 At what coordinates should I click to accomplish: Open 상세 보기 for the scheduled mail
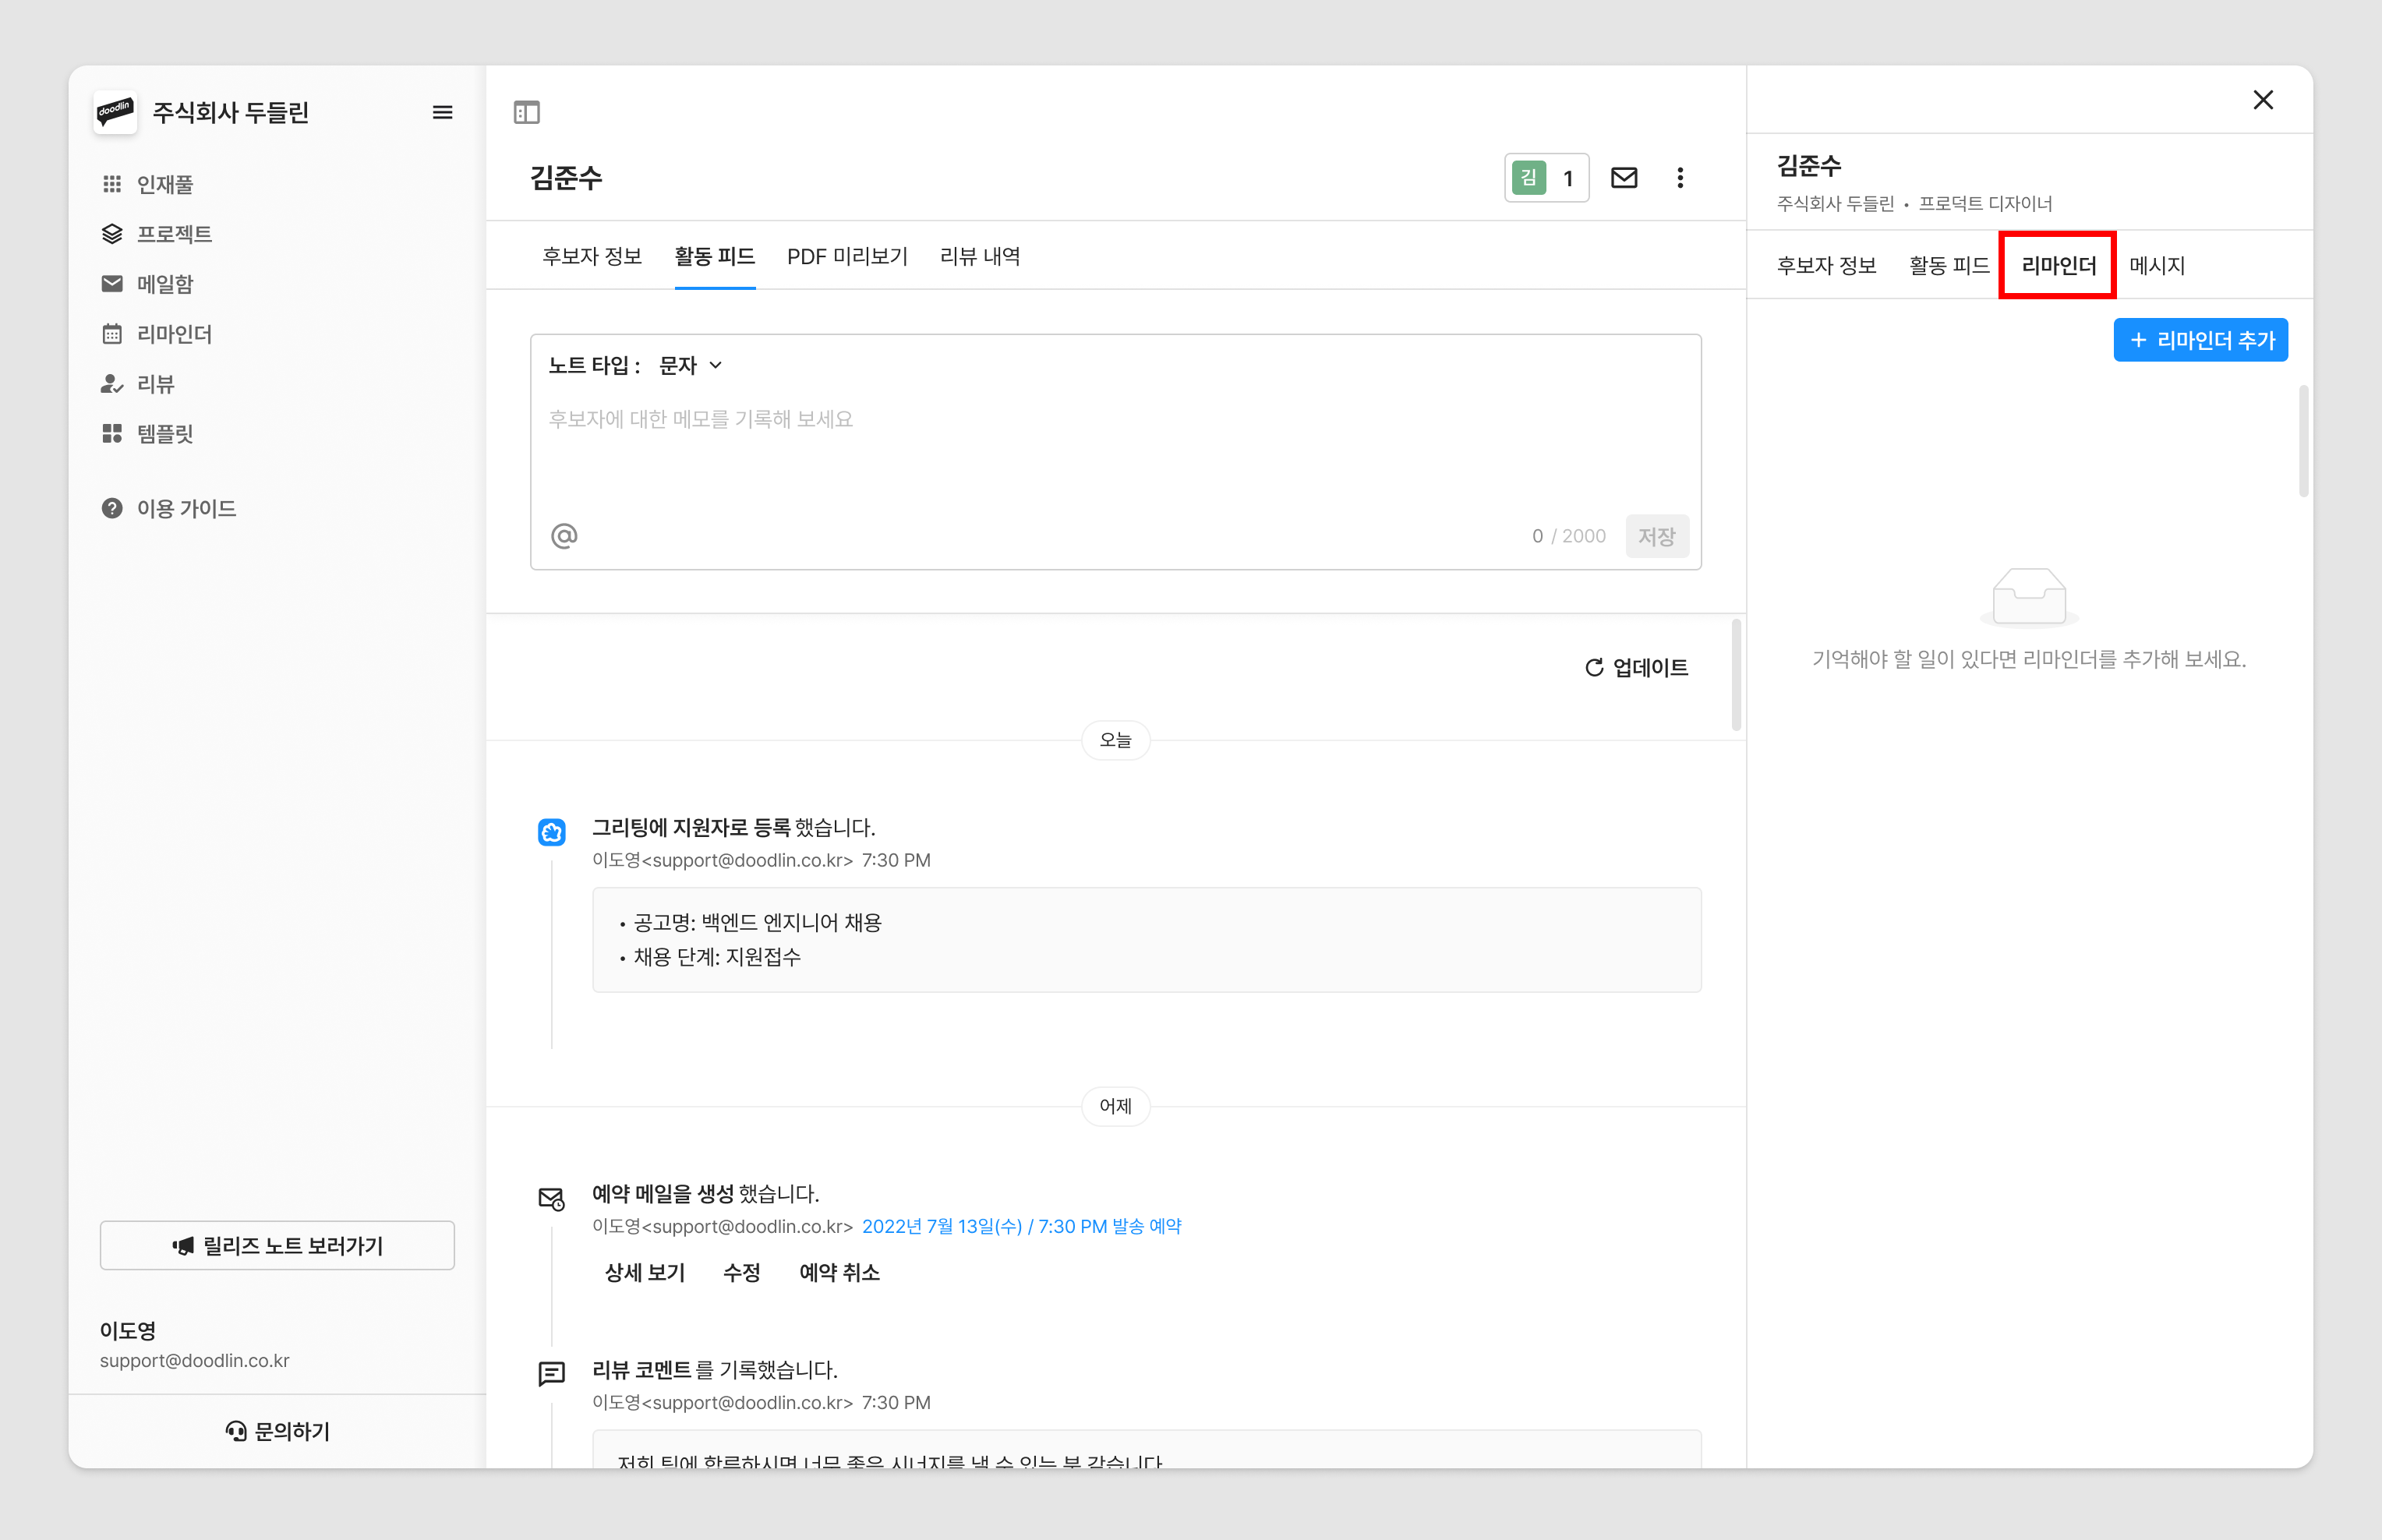pyautogui.click(x=644, y=1273)
